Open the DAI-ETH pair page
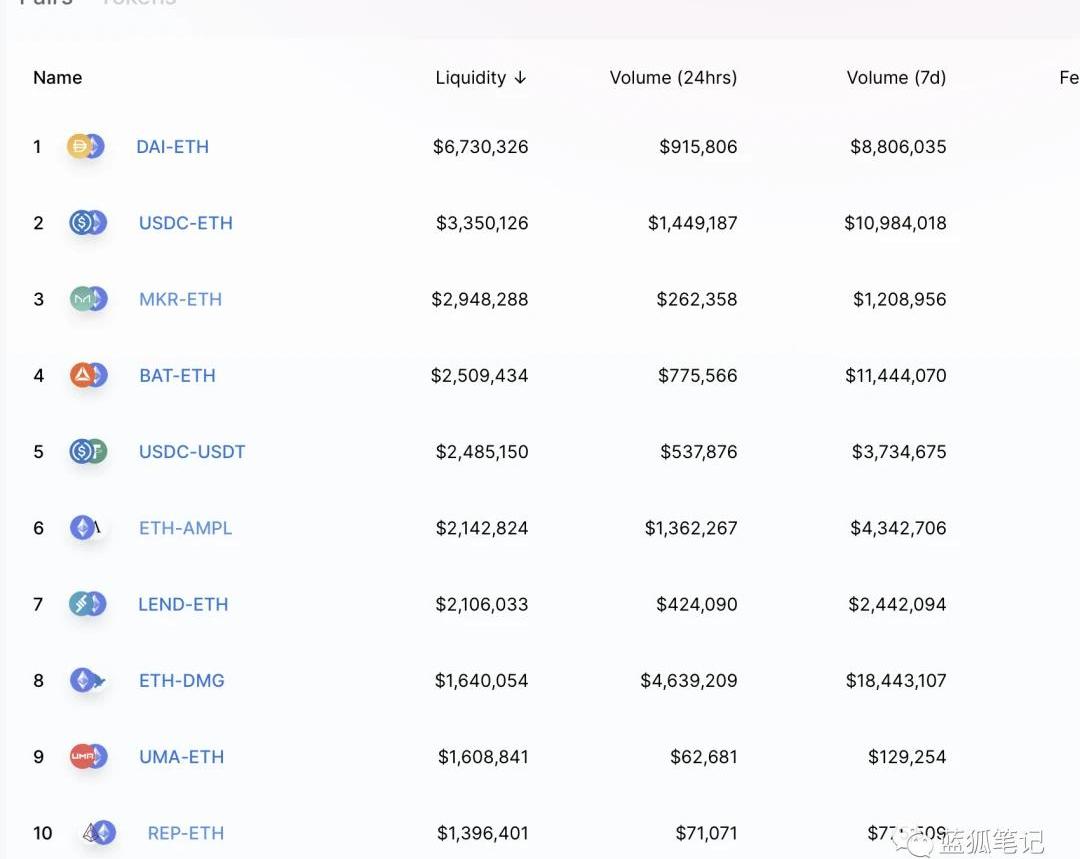Image resolution: width=1080 pixels, height=859 pixels. (172, 147)
